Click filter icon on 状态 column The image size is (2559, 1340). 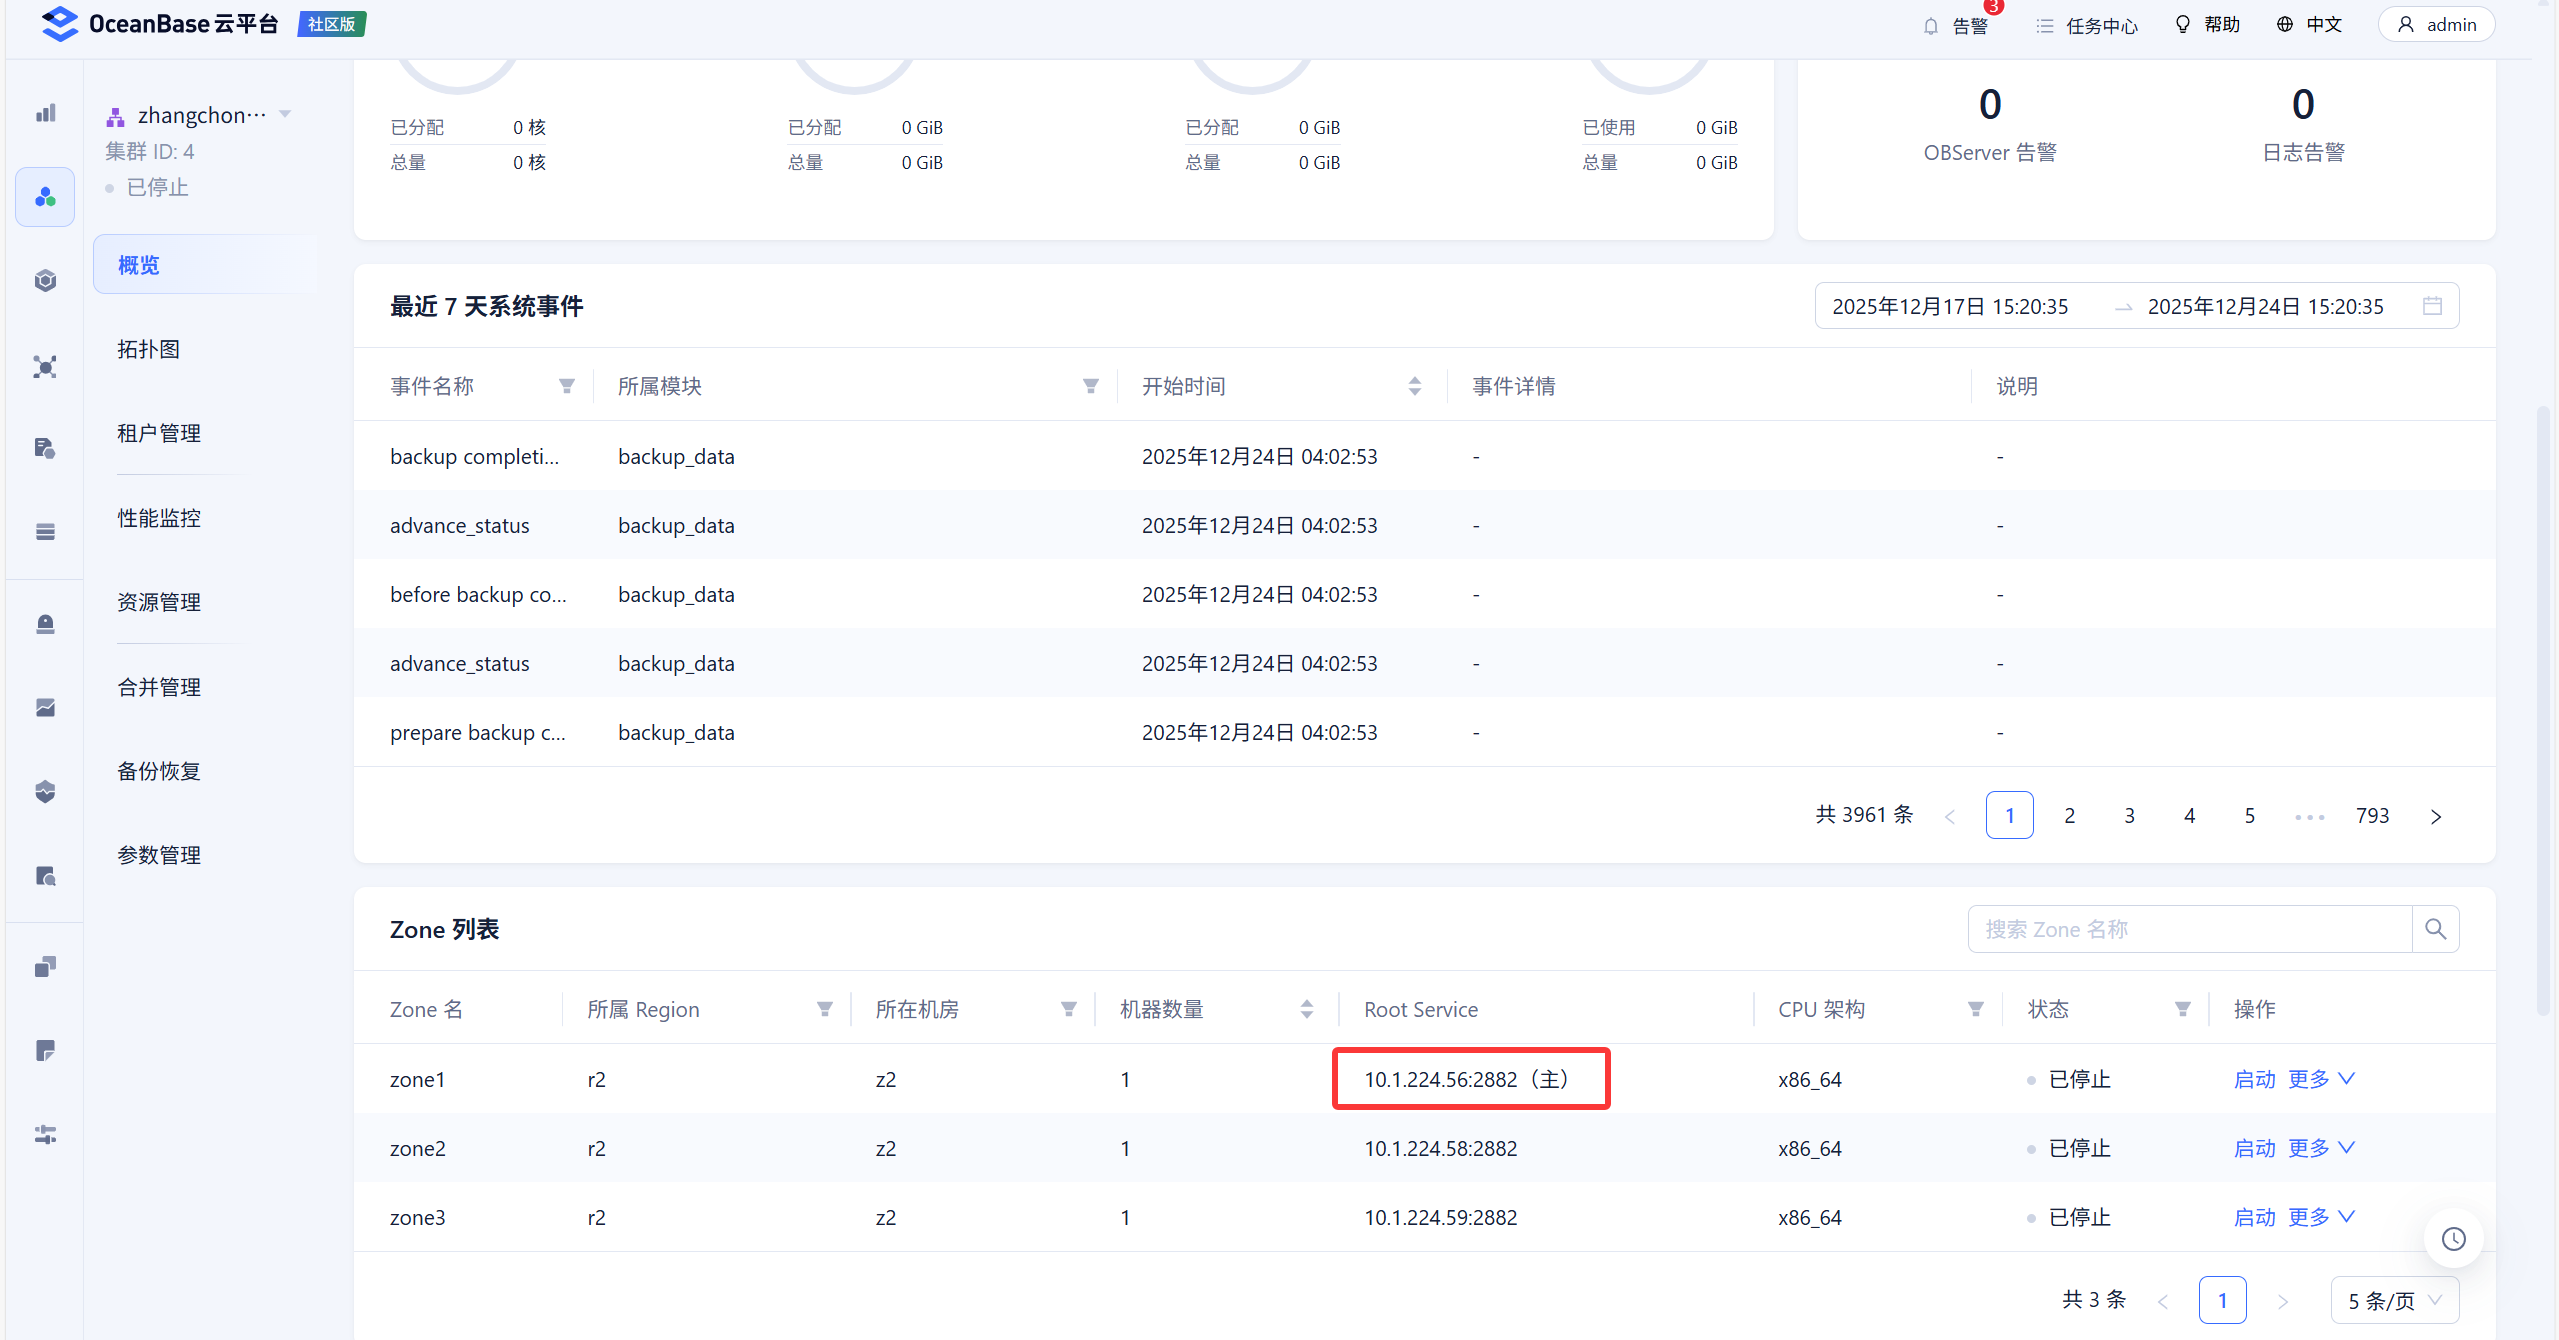click(x=2183, y=1009)
